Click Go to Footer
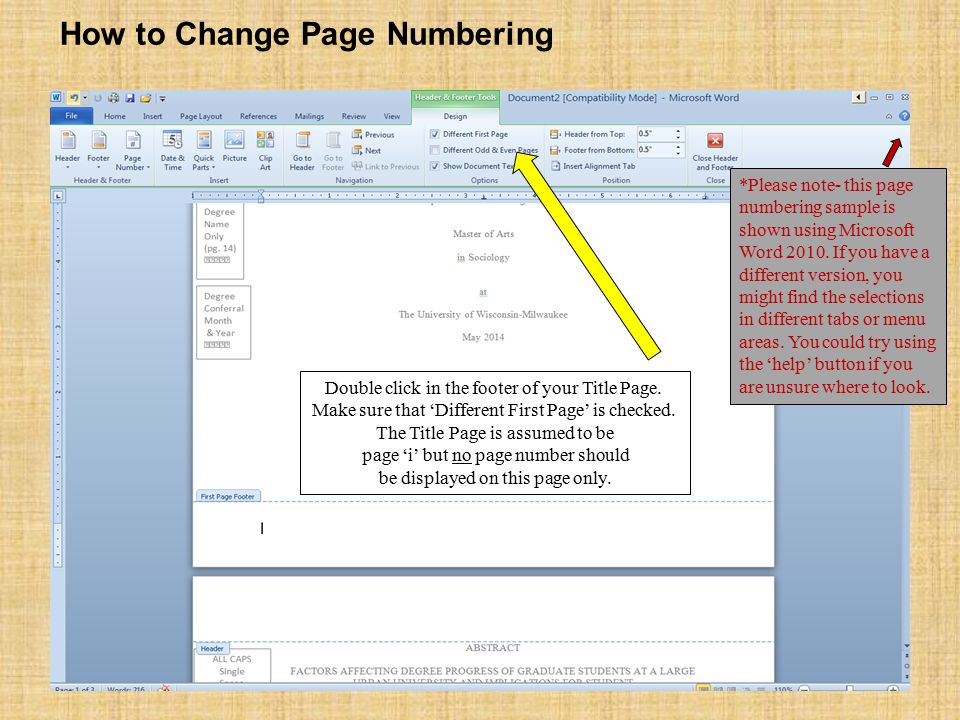The image size is (960, 720). 333,150
